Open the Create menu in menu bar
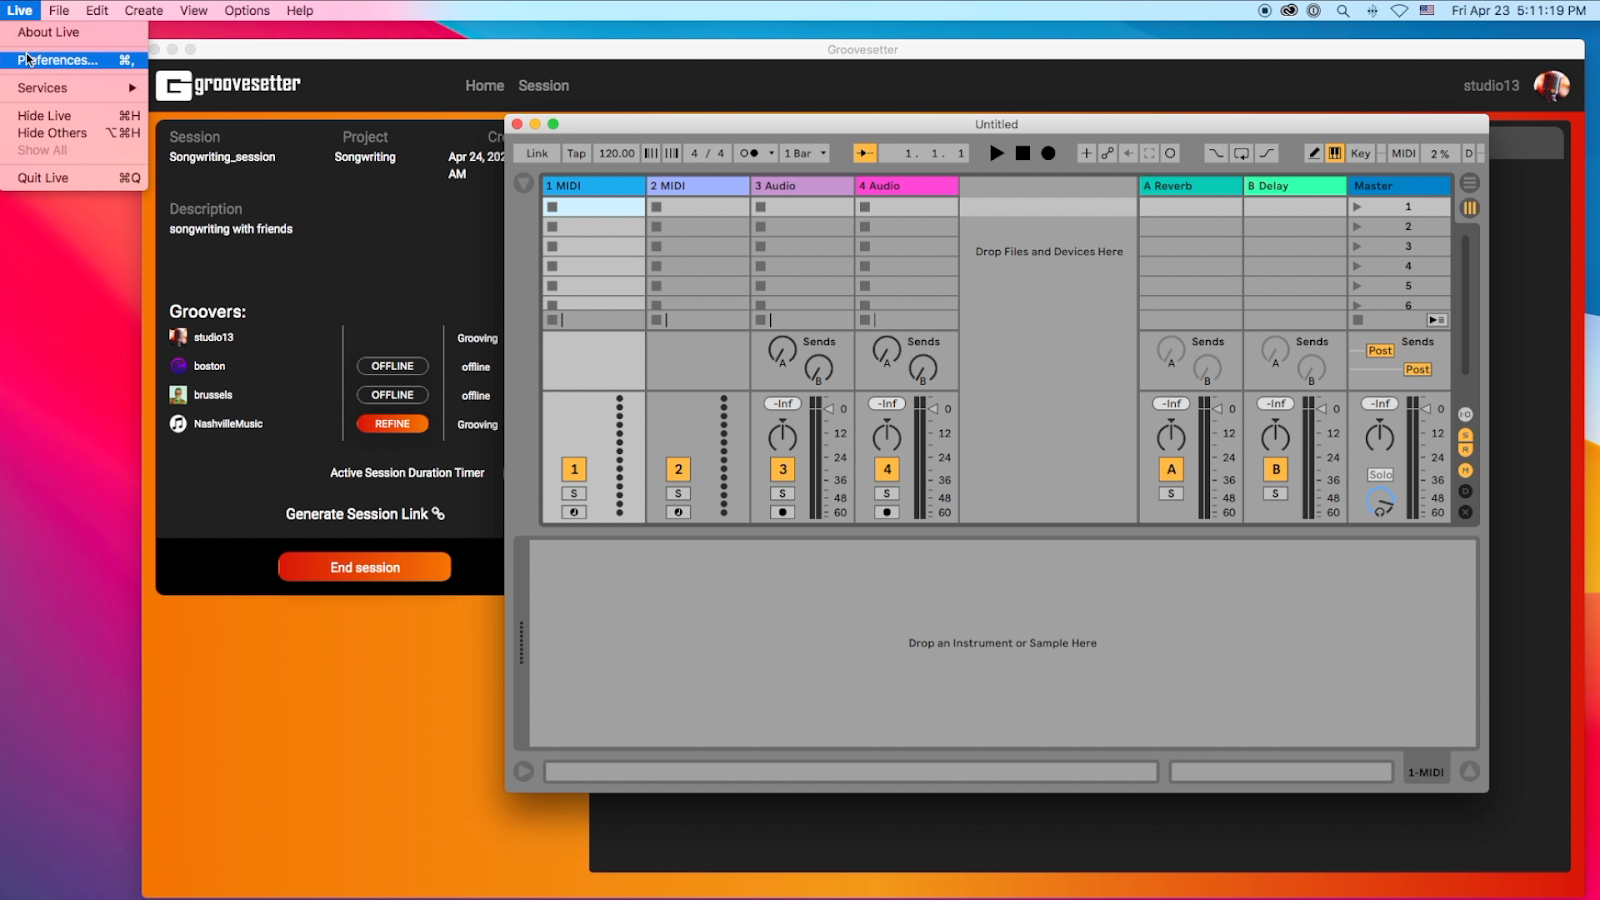Image resolution: width=1600 pixels, height=900 pixels. (144, 10)
